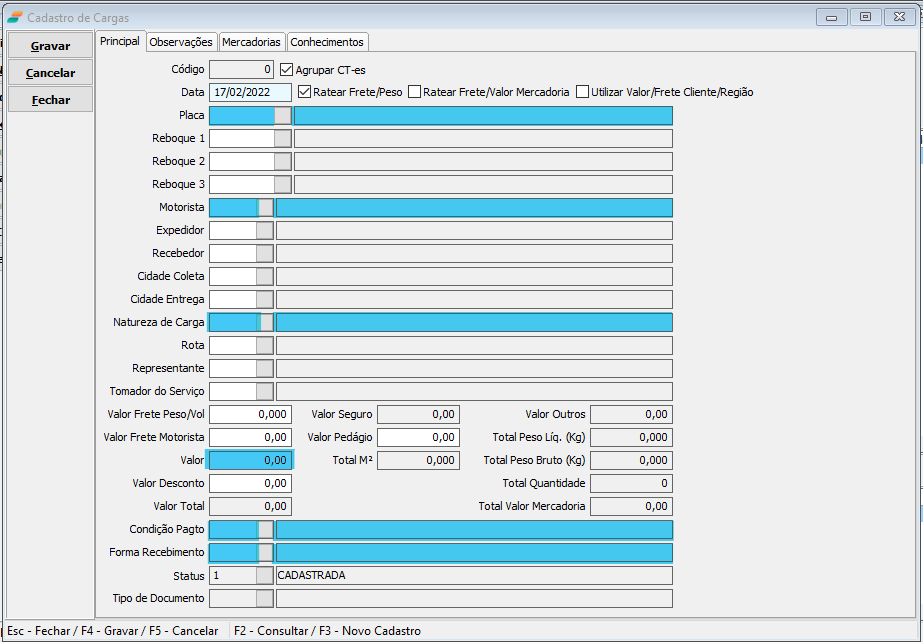
Task: Switch to the Mercadorias tab
Action: coord(251,42)
